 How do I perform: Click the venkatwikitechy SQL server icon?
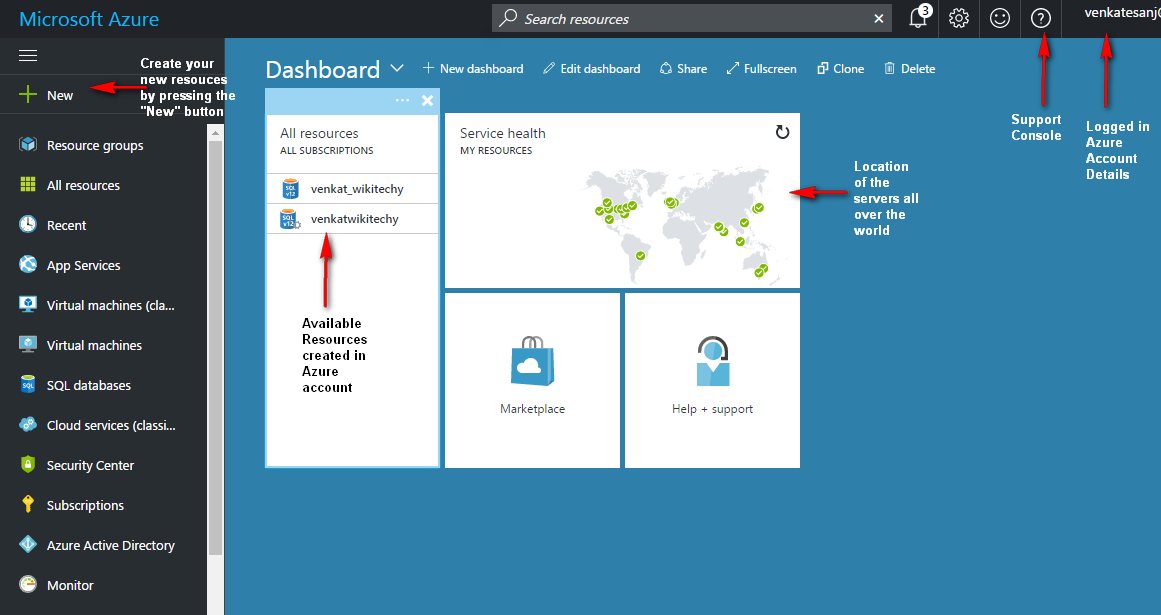[x=290, y=219]
